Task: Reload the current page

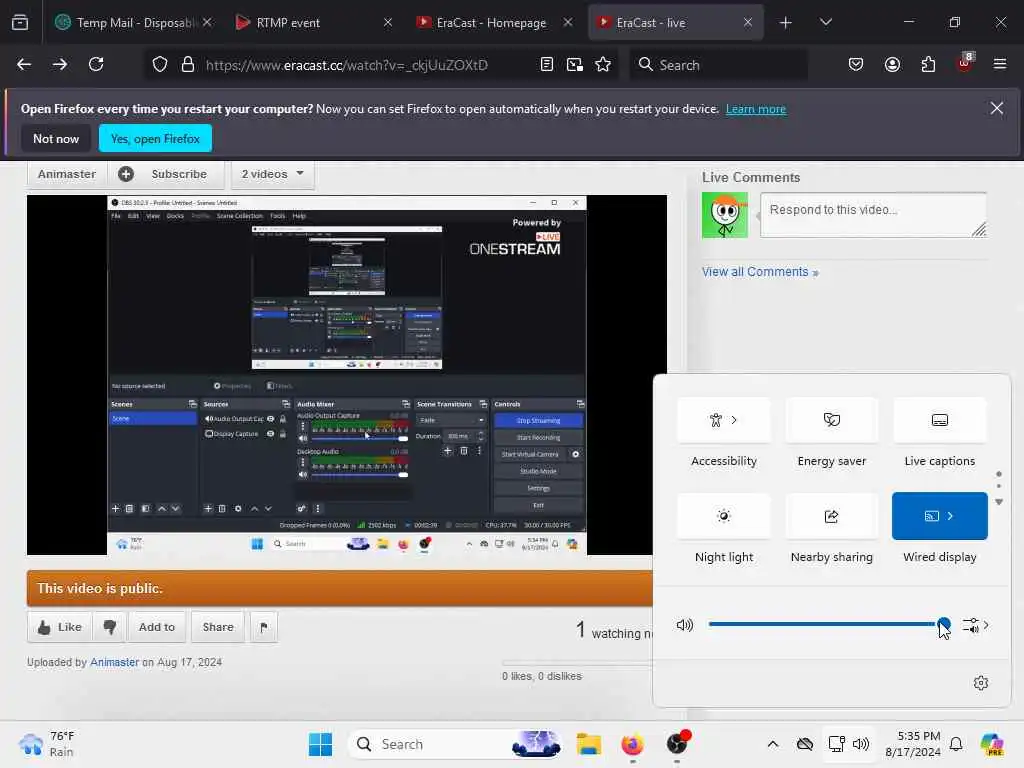Action: (96, 65)
